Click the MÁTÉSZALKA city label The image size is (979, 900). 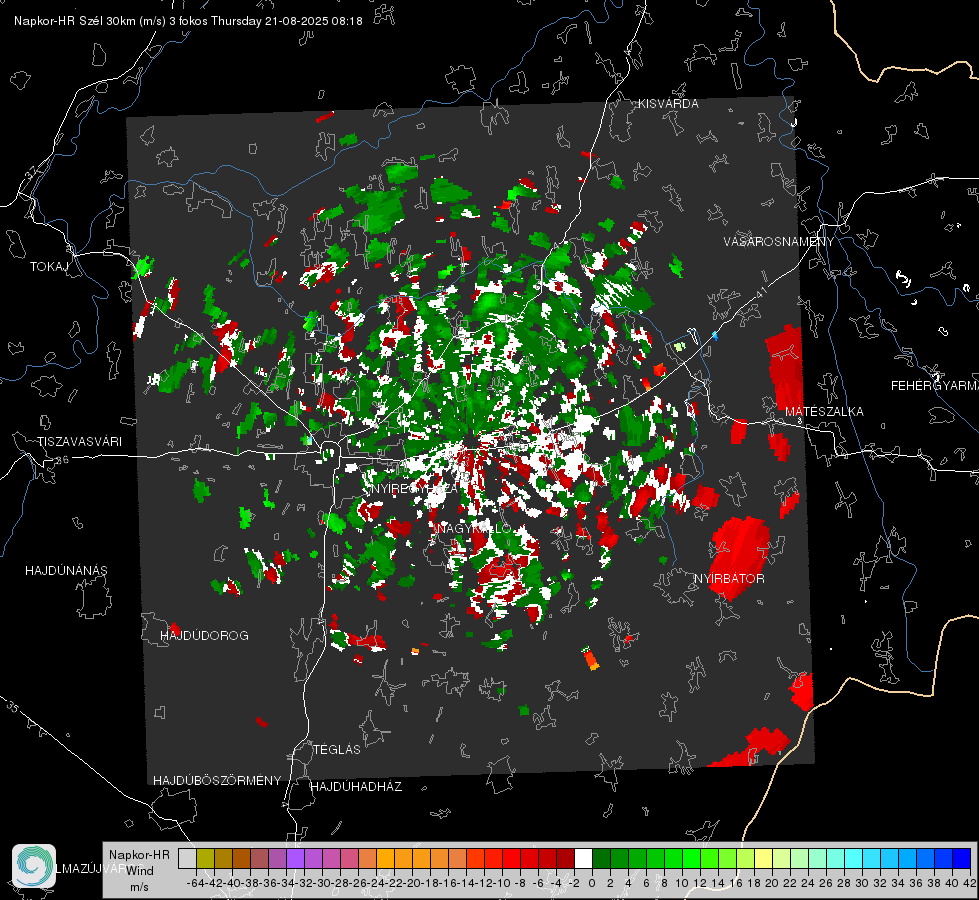click(x=824, y=411)
